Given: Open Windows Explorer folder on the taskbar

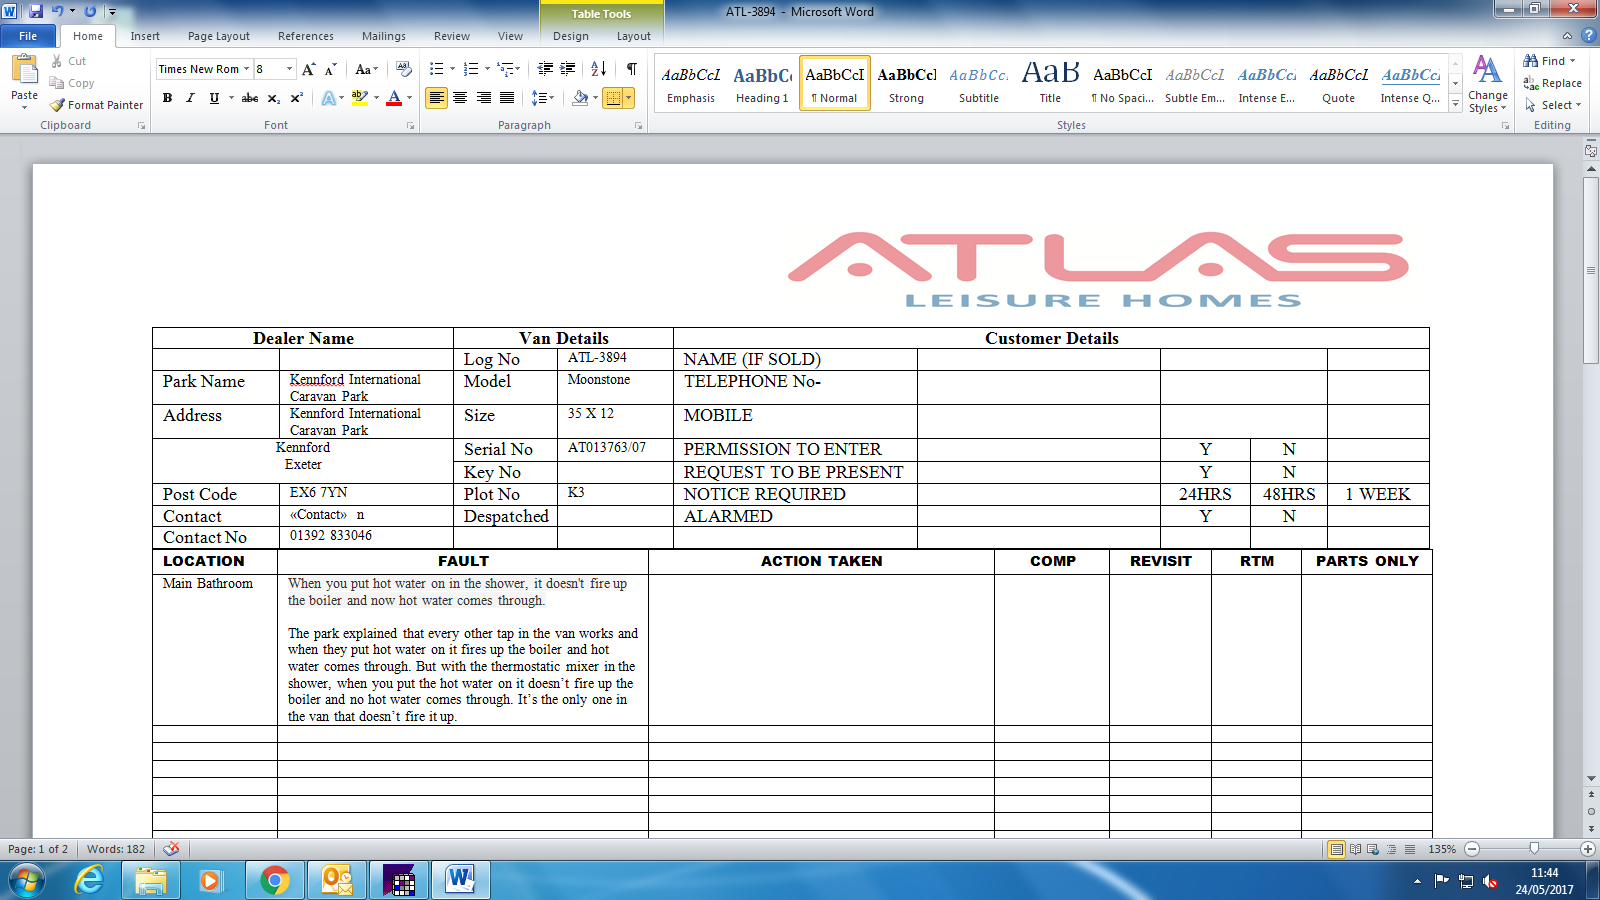Looking at the screenshot, I should (151, 881).
